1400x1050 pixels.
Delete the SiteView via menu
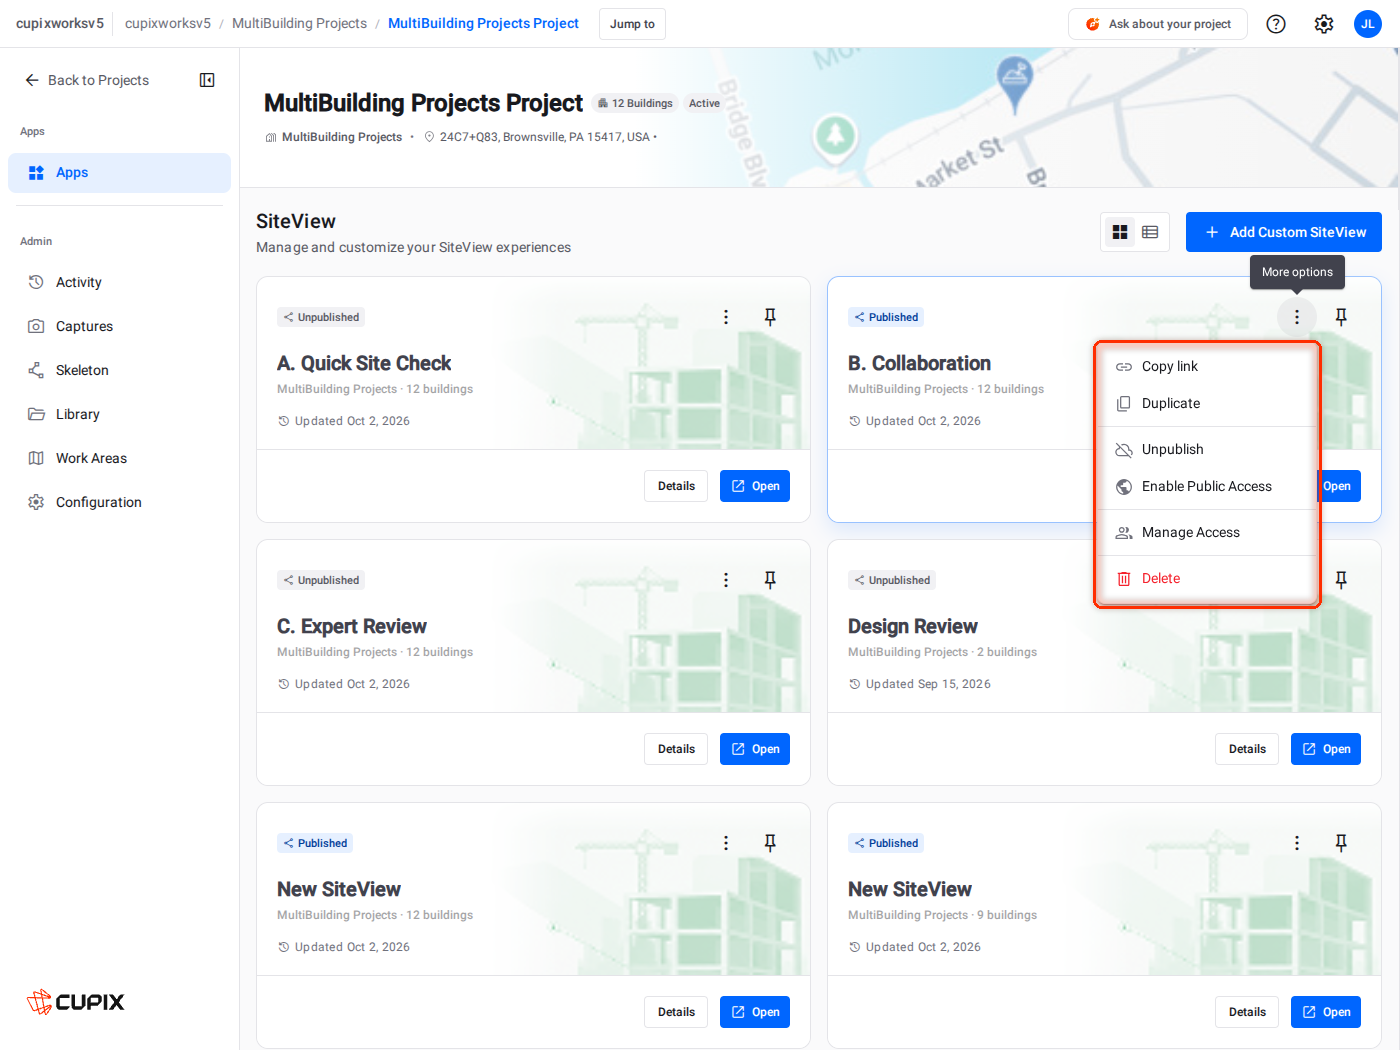(1208, 579)
